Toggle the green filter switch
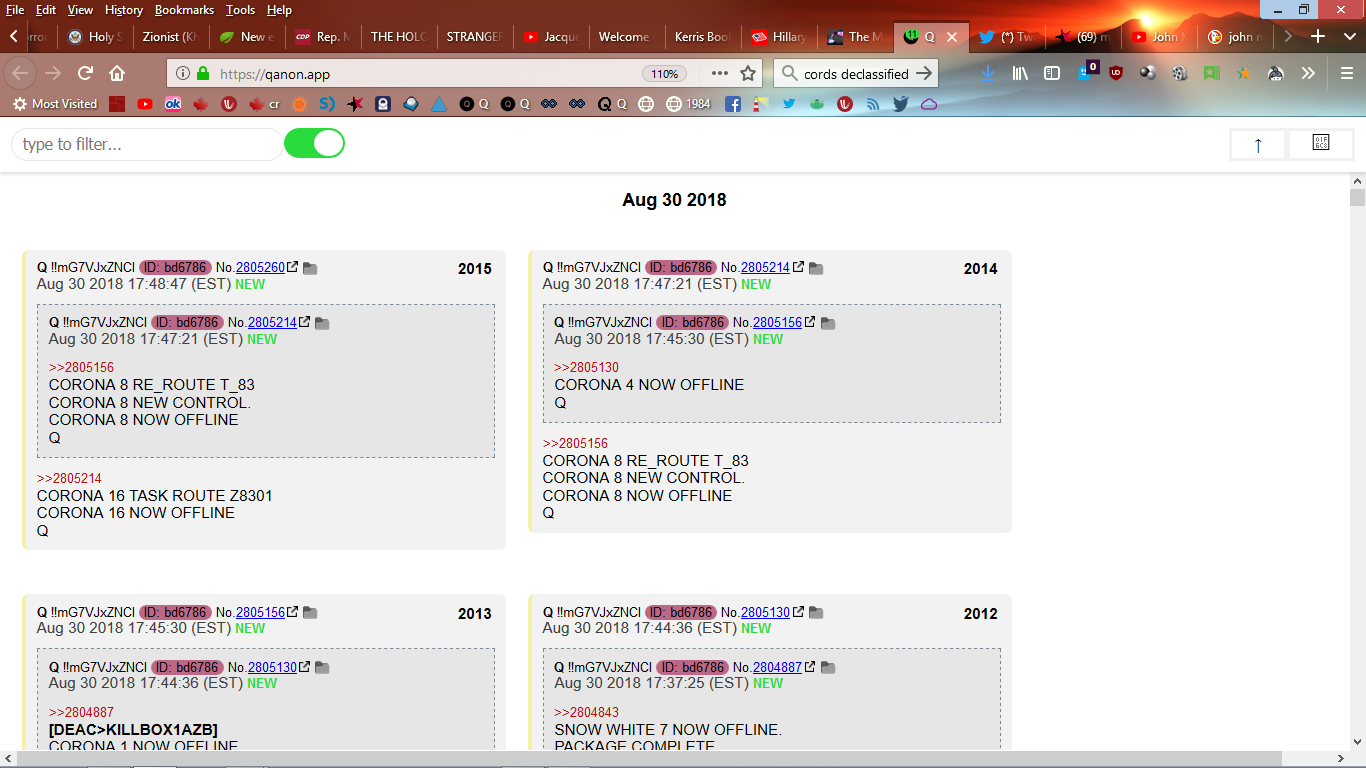This screenshot has height=768, width=1366. click(314, 144)
